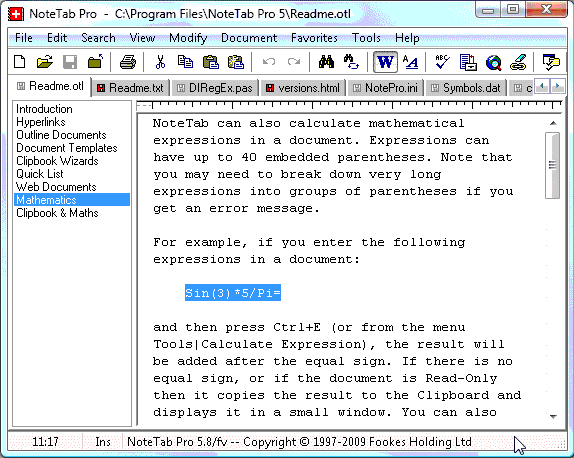This screenshot has height=458, width=574.
Task: Open the Favorites menu
Action: coord(314,38)
